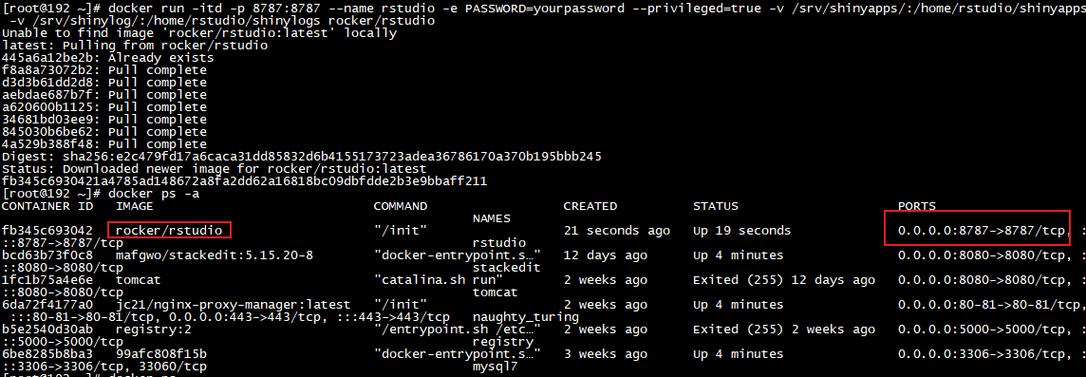The image size is (1086, 377).
Task: Click the CREATED column header
Action: 590,206
